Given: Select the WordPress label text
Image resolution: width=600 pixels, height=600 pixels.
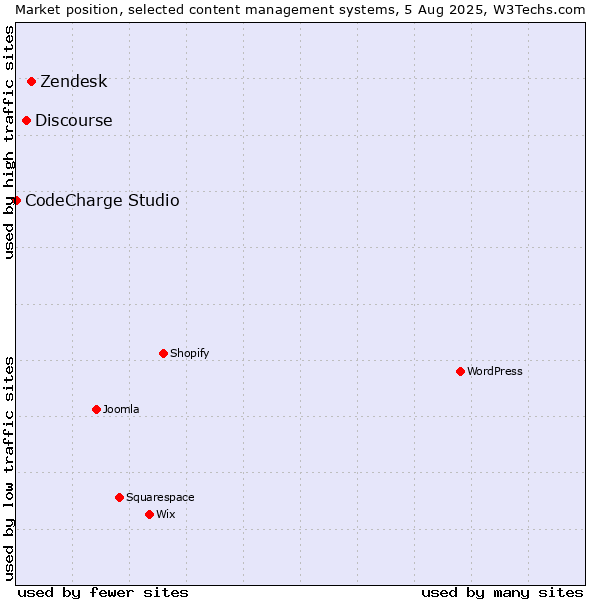Looking at the screenshot, I should pyautogui.click(x=495, y=371).
